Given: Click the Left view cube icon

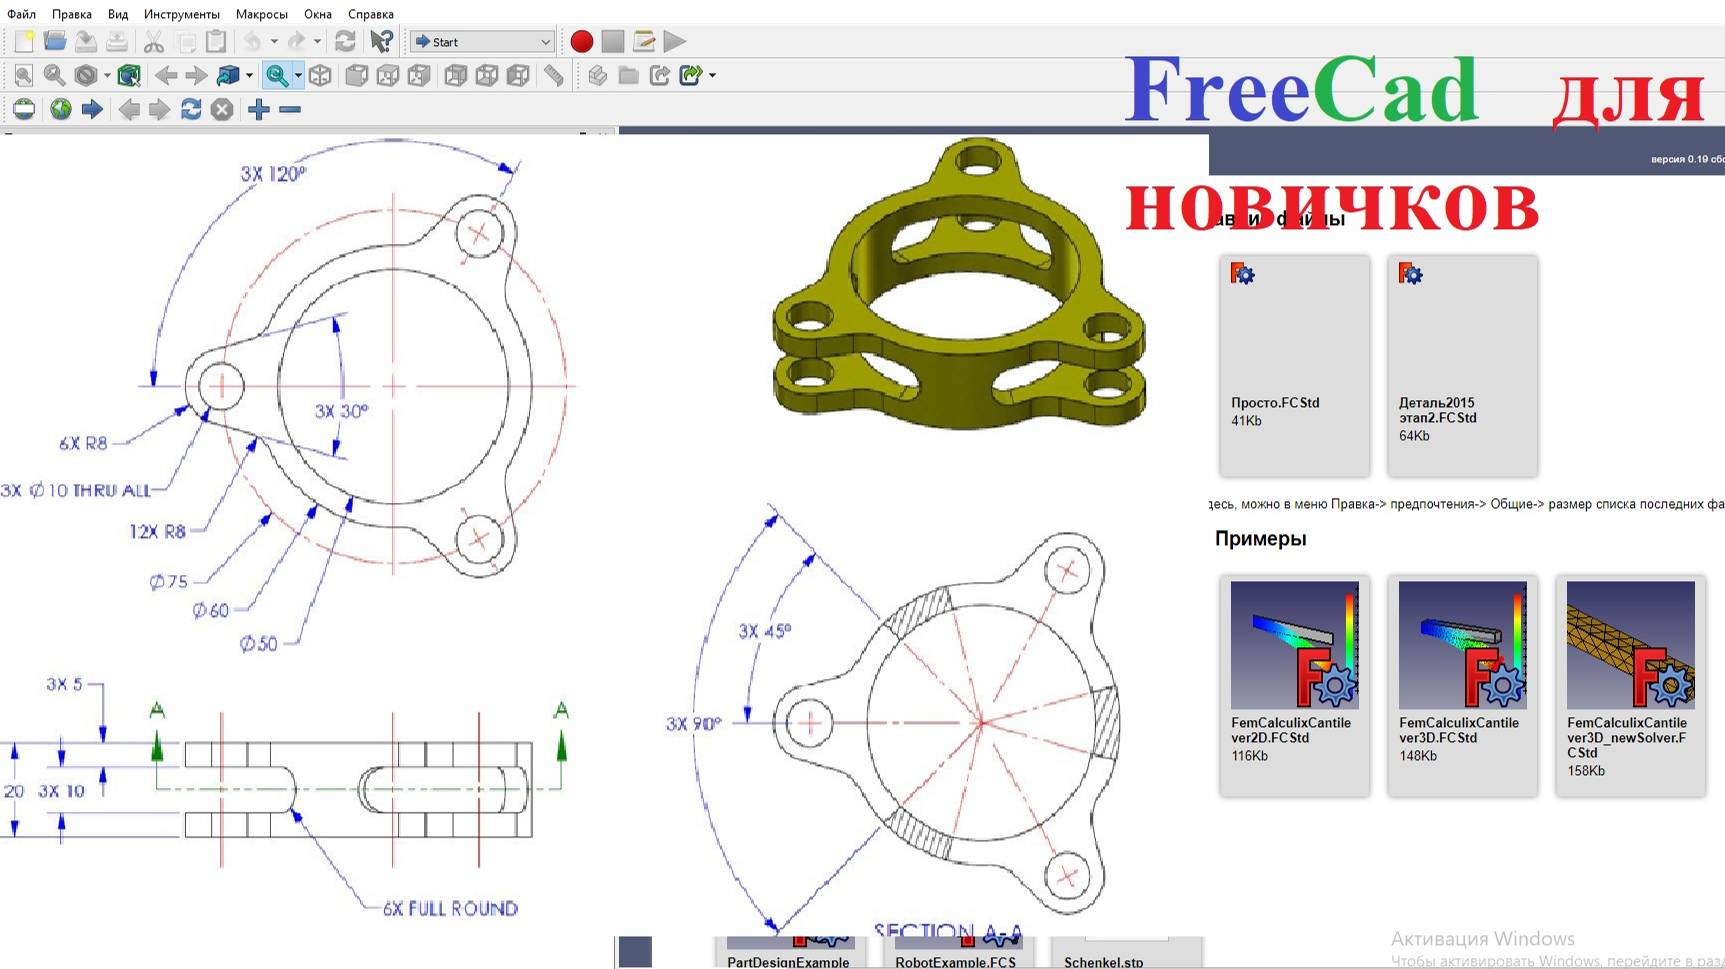Looking at the screenshot, I should pyautogui.click(x=518, y=76).
